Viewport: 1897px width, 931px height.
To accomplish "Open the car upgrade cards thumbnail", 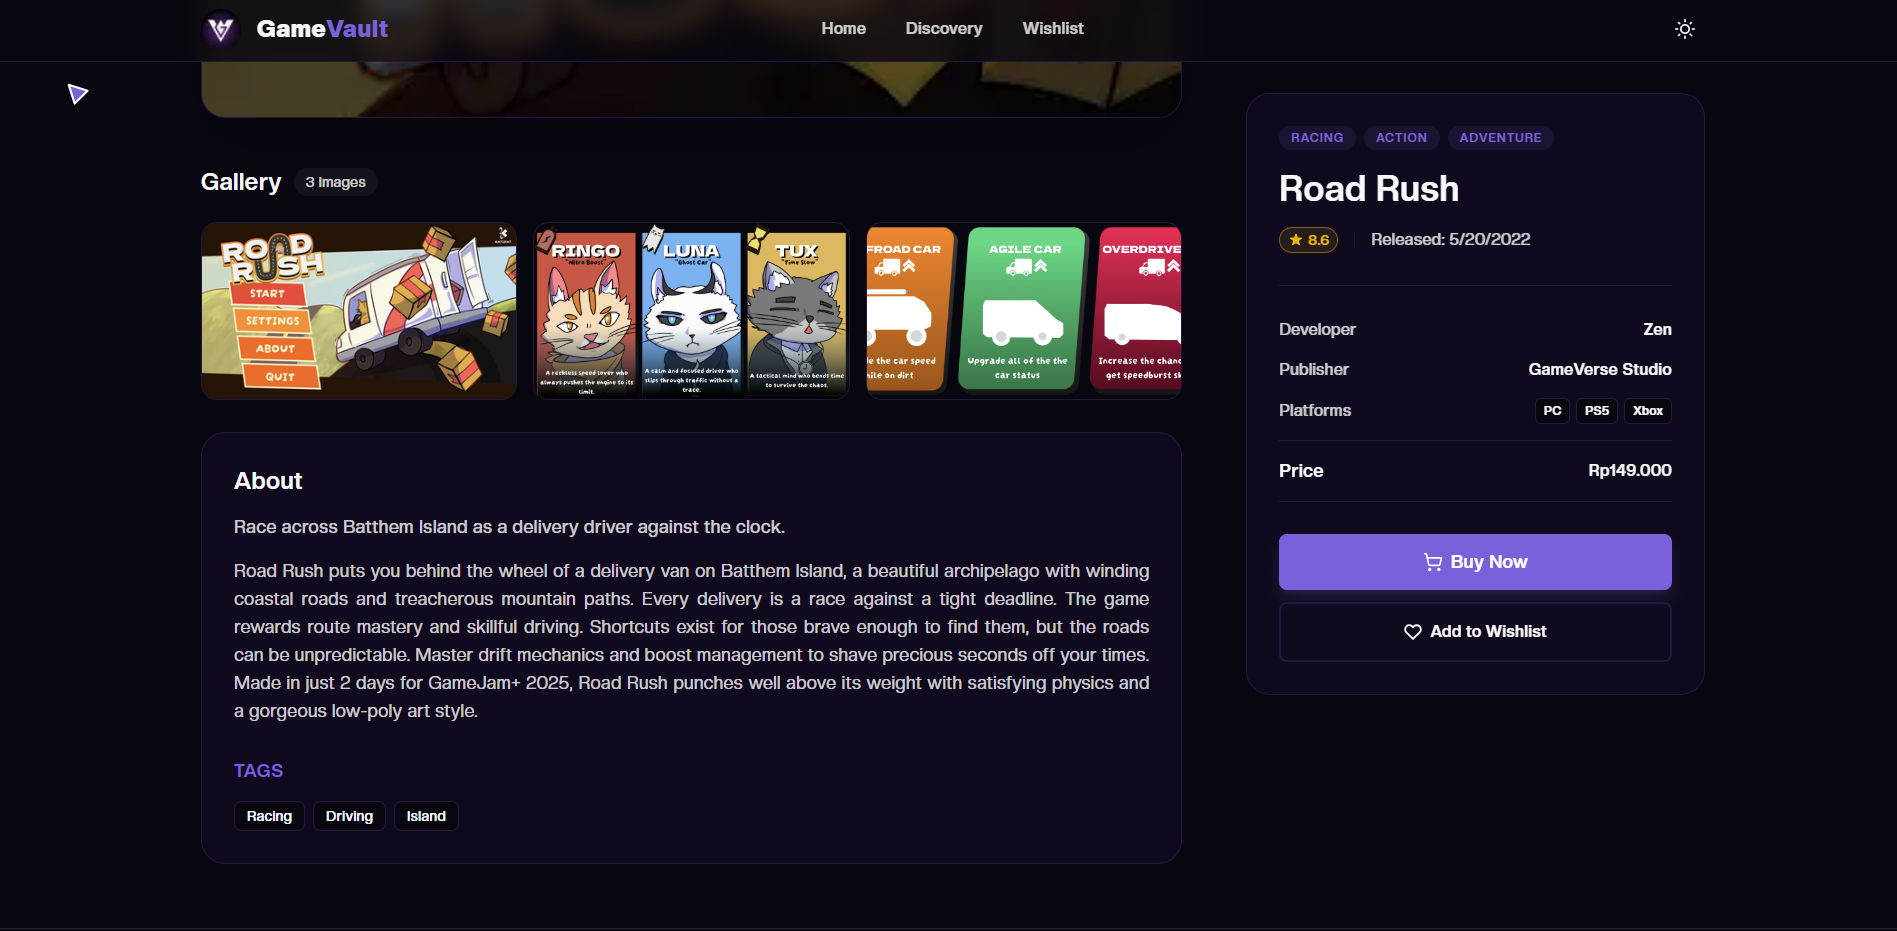I will coord(1024,311).
